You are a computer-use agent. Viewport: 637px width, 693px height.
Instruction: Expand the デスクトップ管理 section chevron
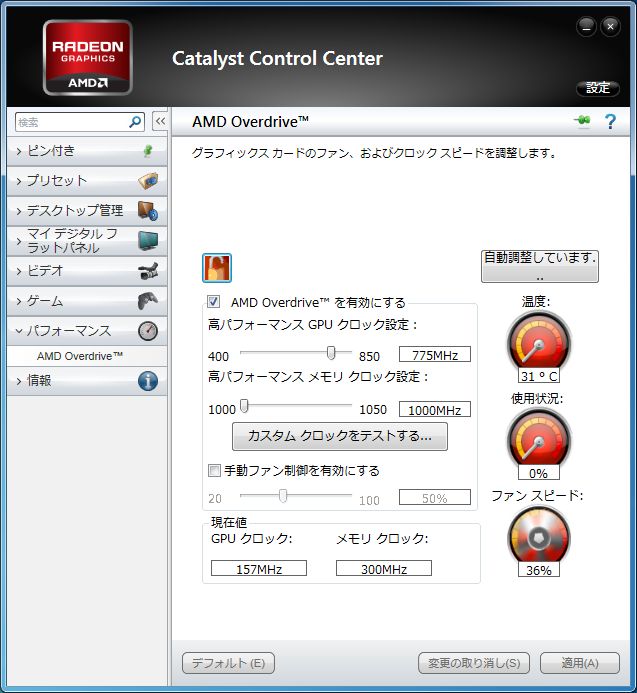pyautogui.click(x=19, y=211)
